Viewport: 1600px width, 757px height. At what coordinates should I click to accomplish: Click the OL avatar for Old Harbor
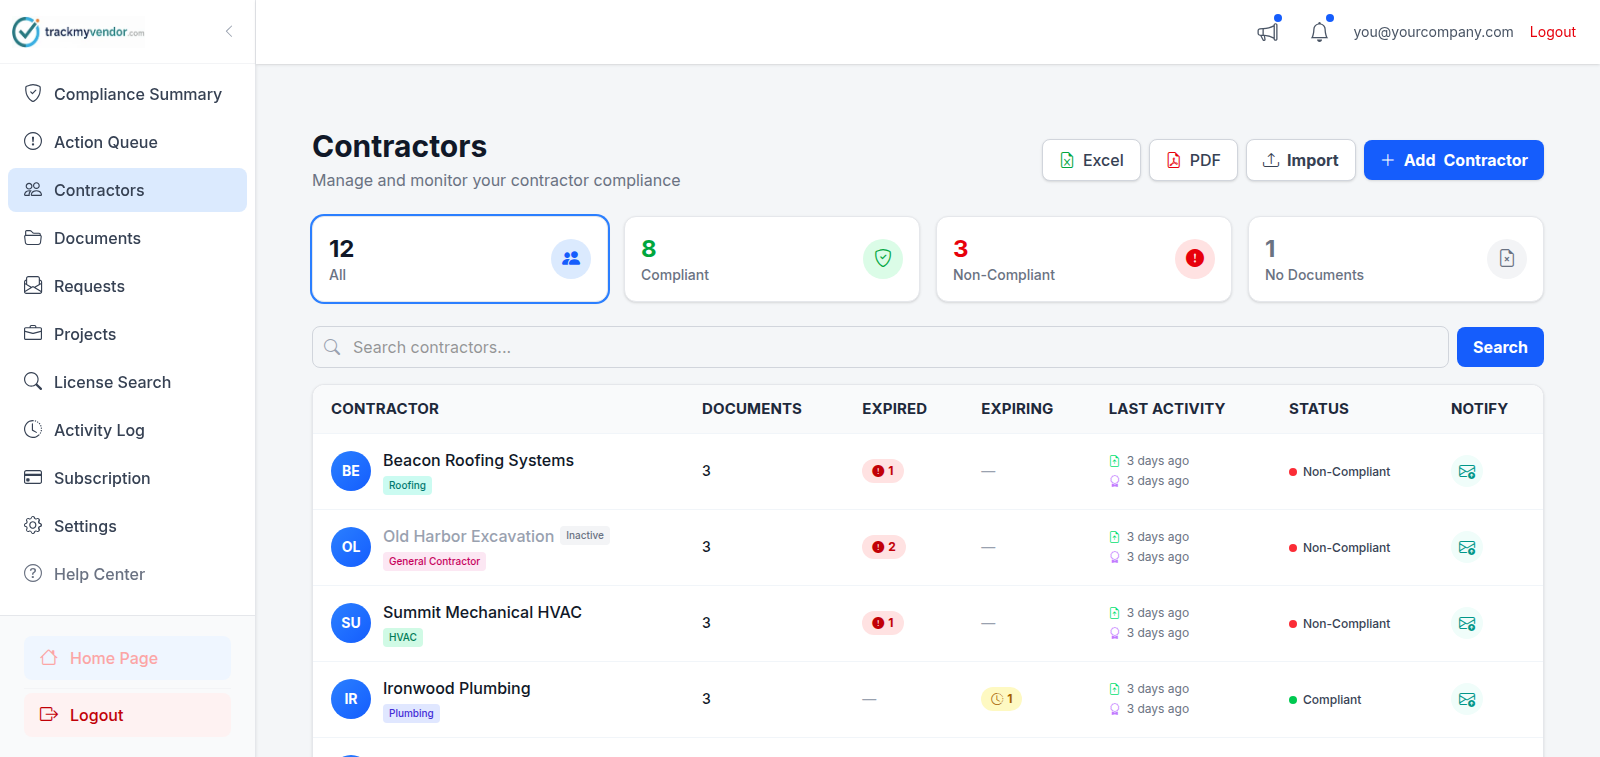tap(351, 547)
